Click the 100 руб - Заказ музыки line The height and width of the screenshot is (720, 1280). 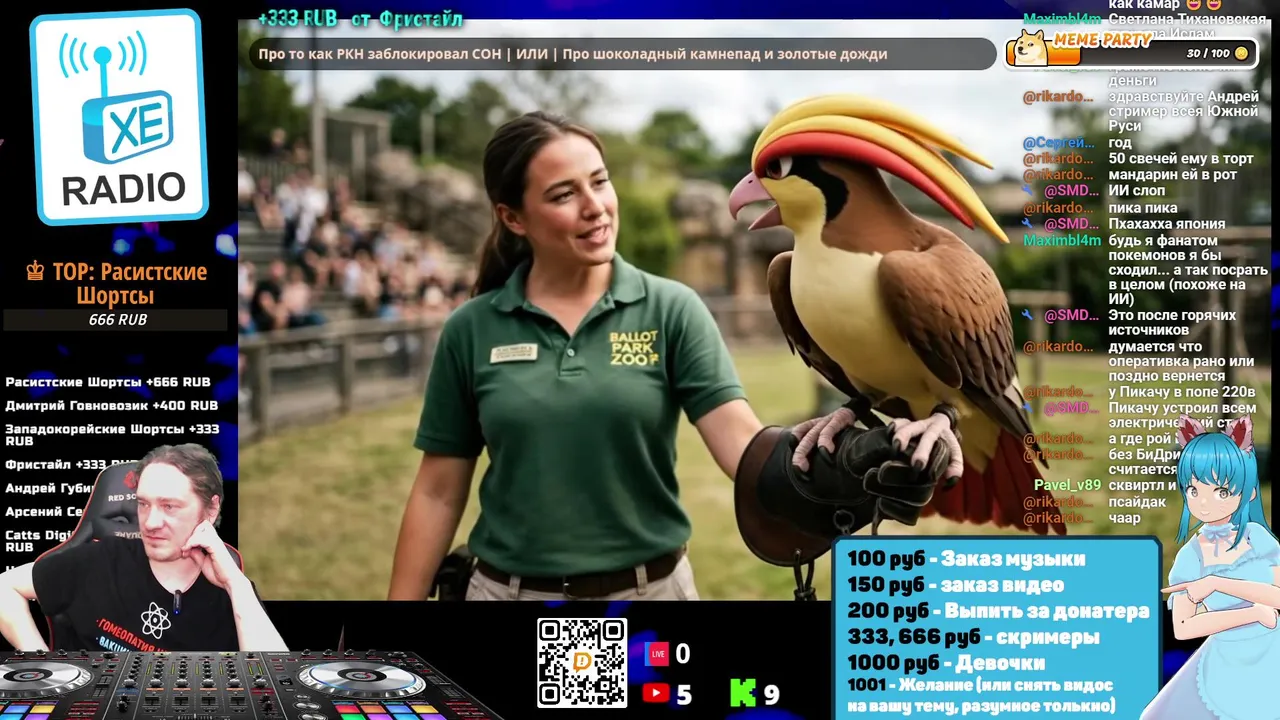[966, 559]
